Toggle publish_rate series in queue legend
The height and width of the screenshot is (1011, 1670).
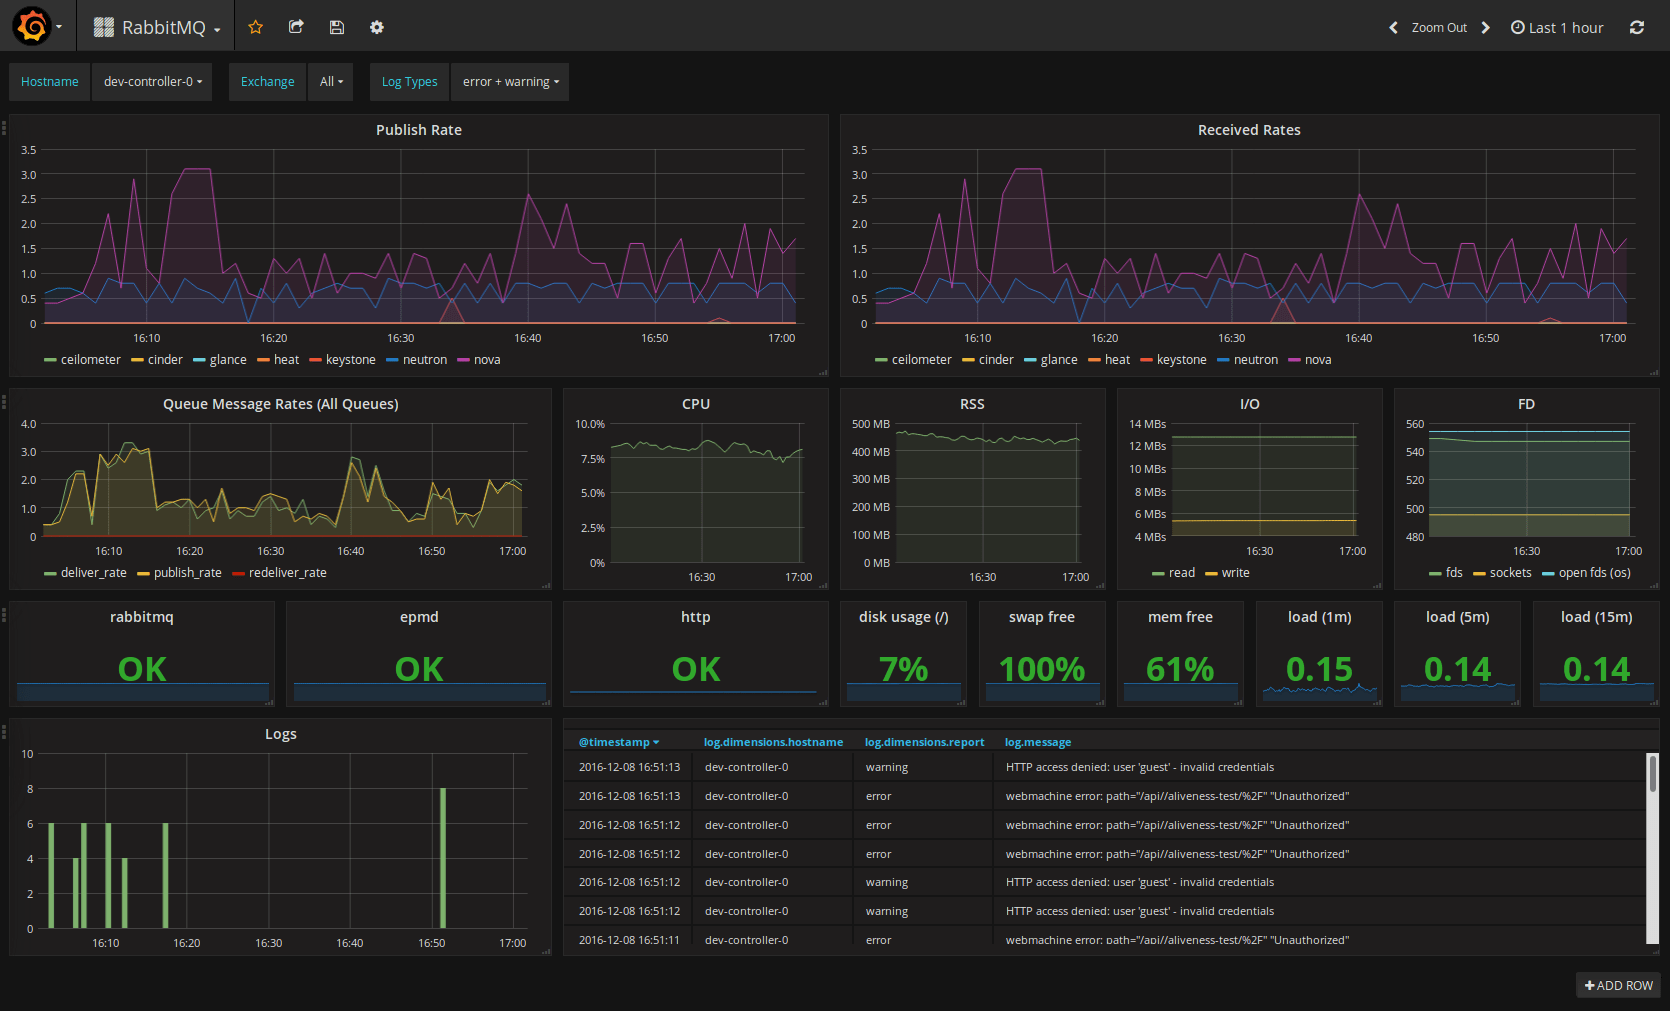click(x=187, y=573)
